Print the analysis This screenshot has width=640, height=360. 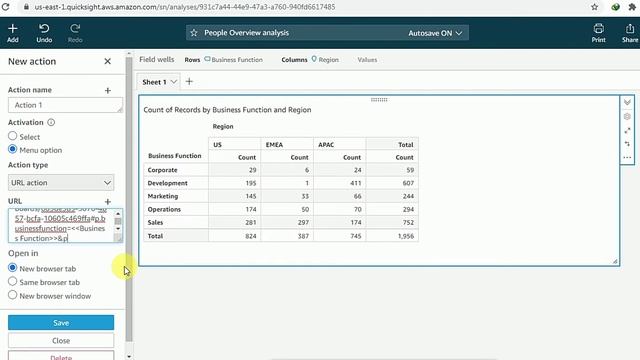(x=598, y=33)
